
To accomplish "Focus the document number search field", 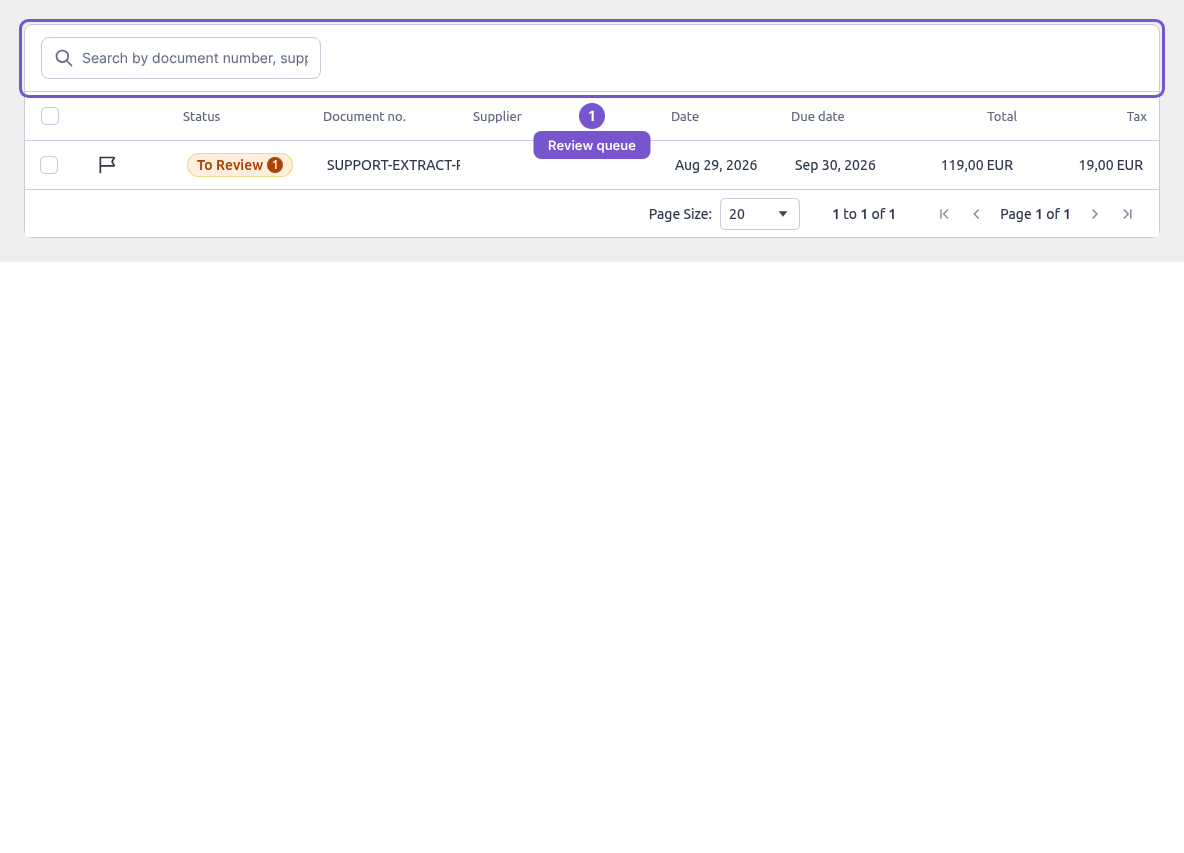I will click(x=181, y=58).
